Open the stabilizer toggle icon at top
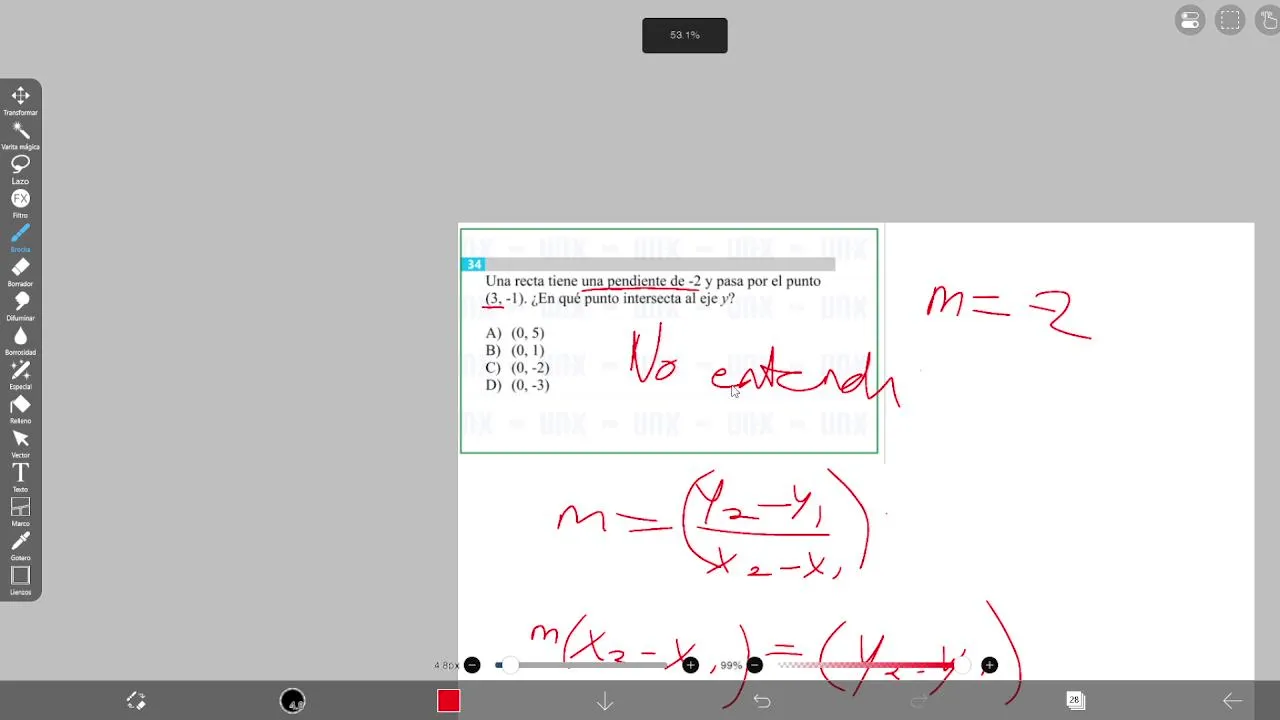Viewport: 1280px width, 720px height. pos(1190,20)
